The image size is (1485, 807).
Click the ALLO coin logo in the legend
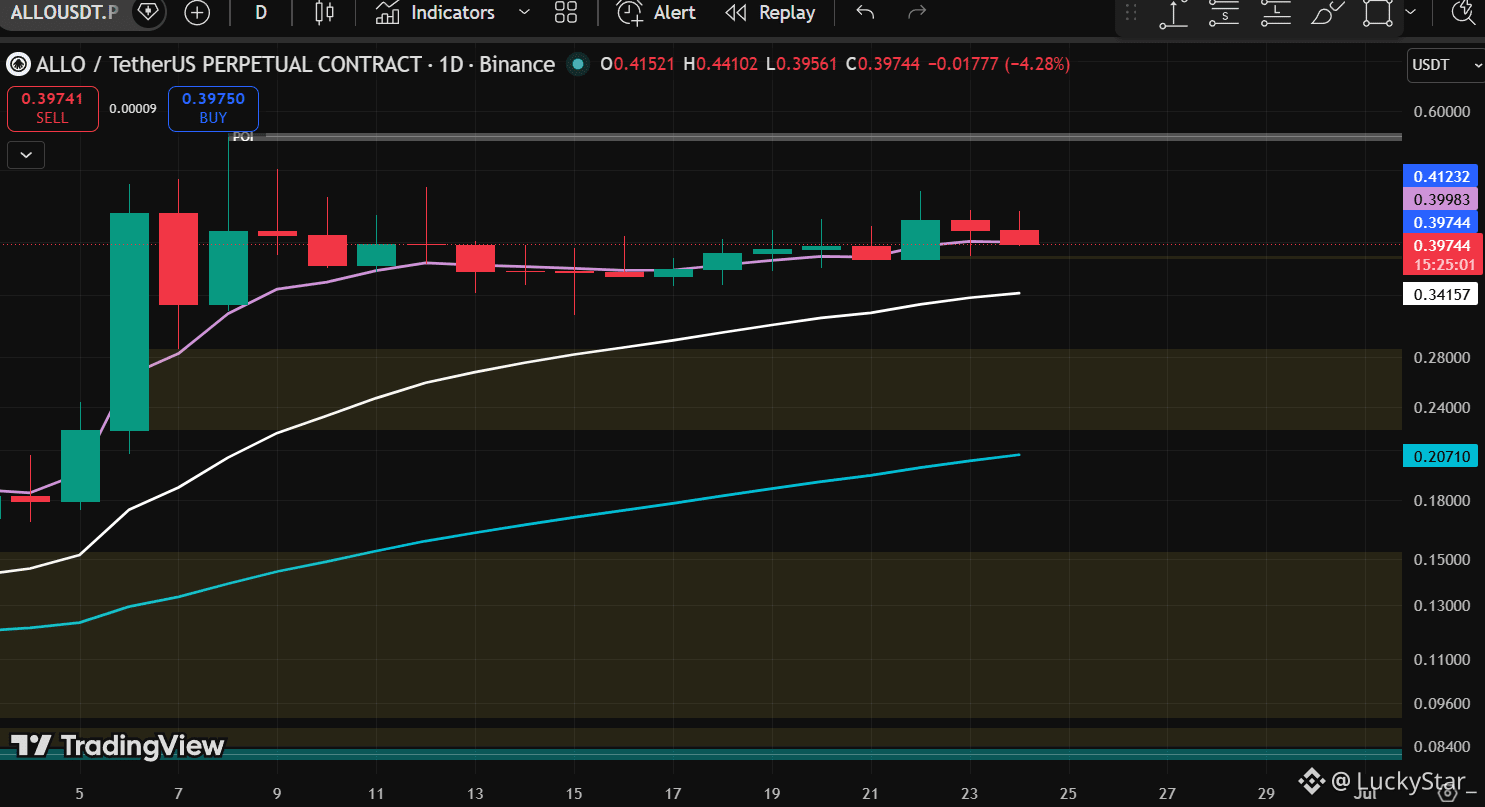click(18, 65)
